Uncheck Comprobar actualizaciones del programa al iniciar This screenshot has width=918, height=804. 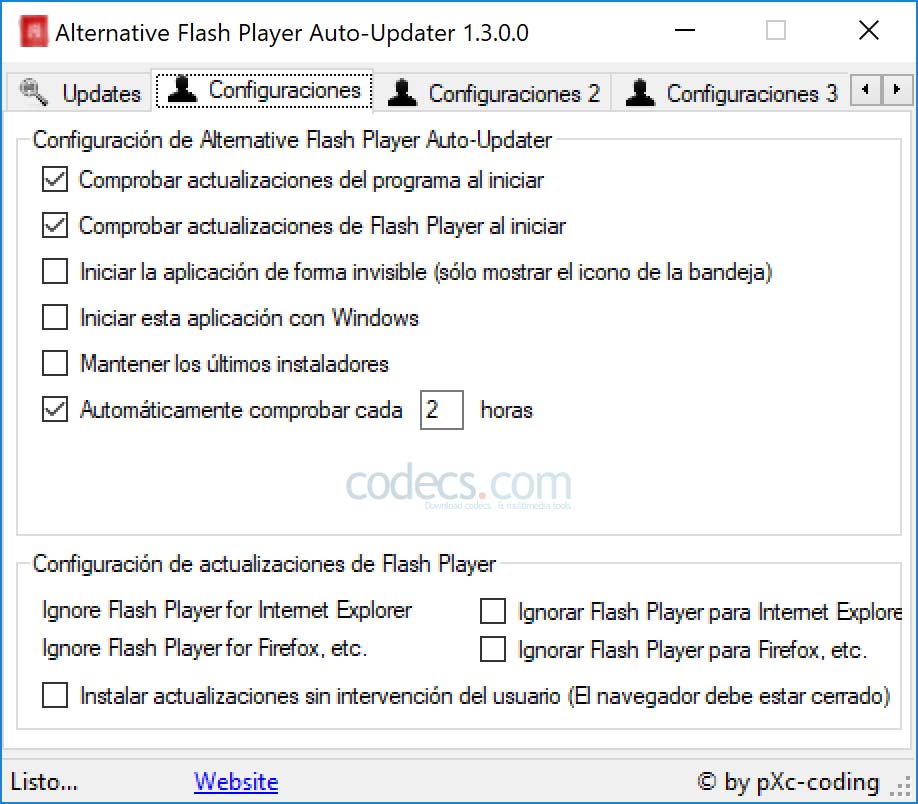(55, 179)
